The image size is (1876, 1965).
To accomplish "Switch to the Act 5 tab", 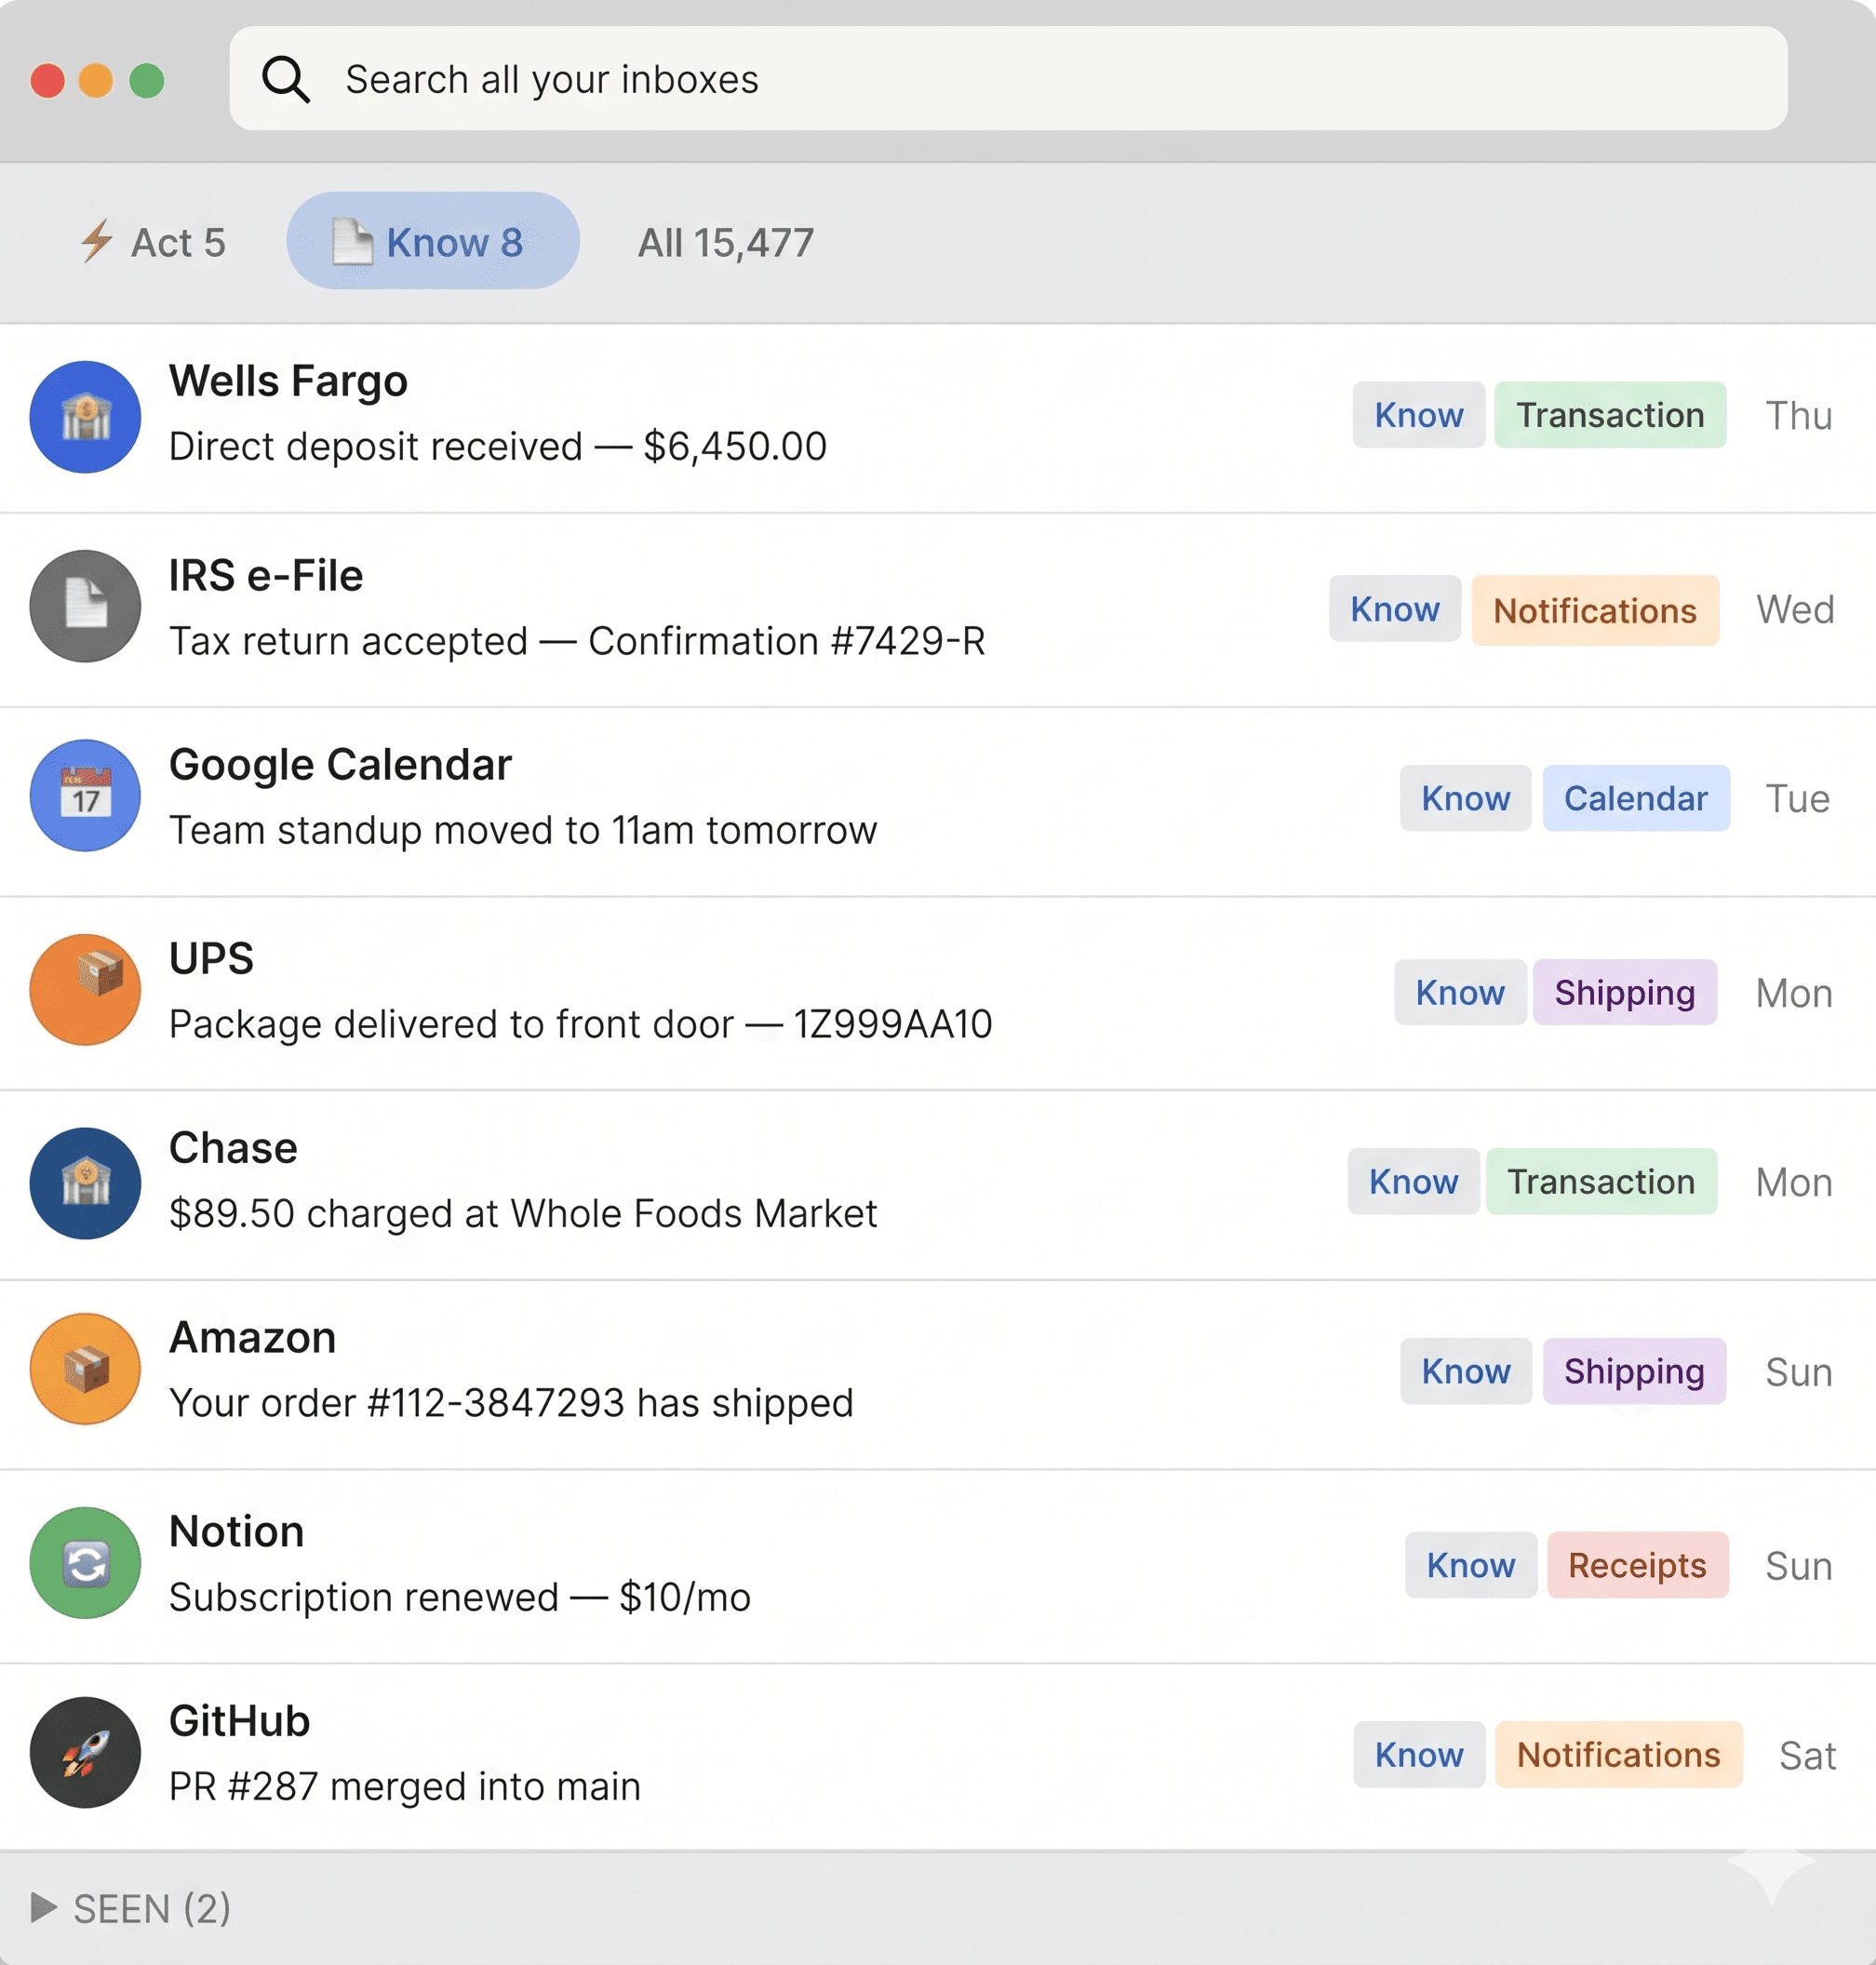I will pos(153,242).
